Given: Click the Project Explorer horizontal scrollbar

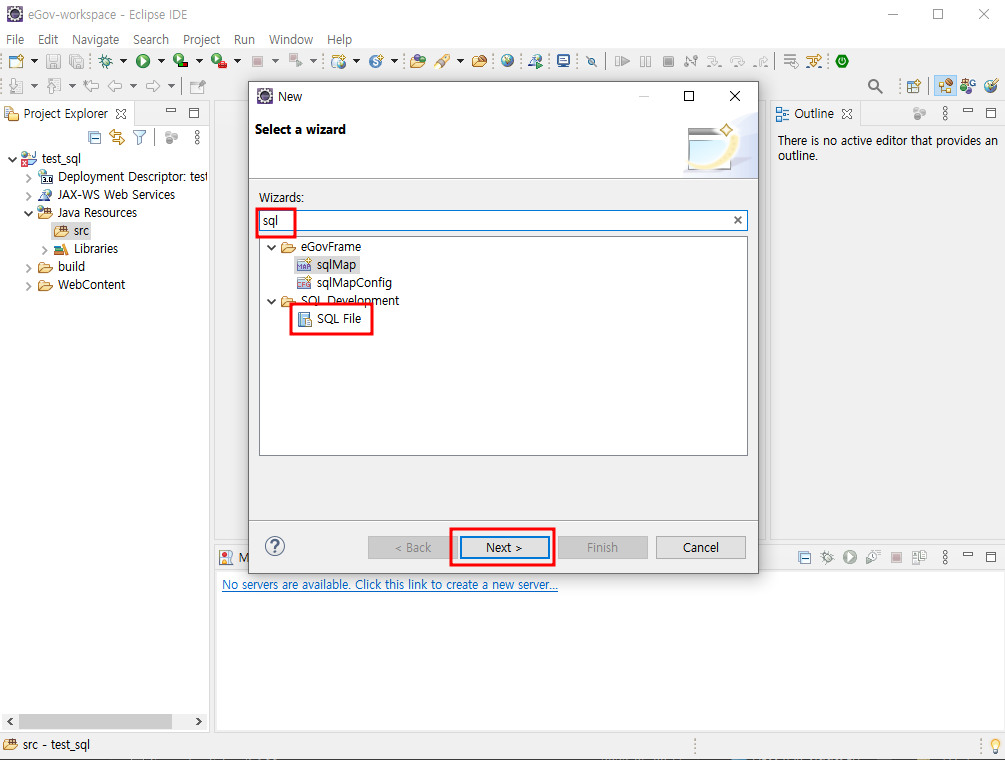Looking at the screenshot, I should tap(95, 721).
